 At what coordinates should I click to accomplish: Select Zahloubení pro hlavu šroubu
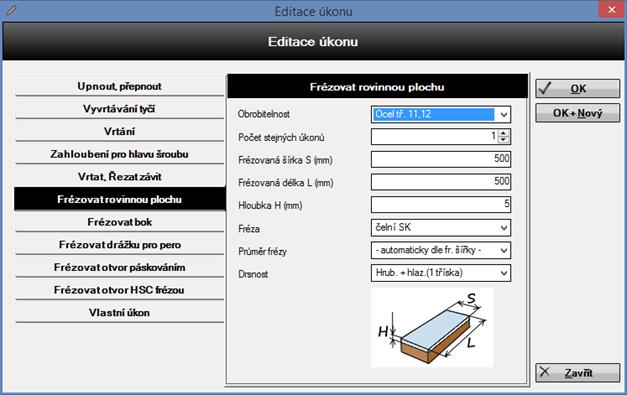120,154
